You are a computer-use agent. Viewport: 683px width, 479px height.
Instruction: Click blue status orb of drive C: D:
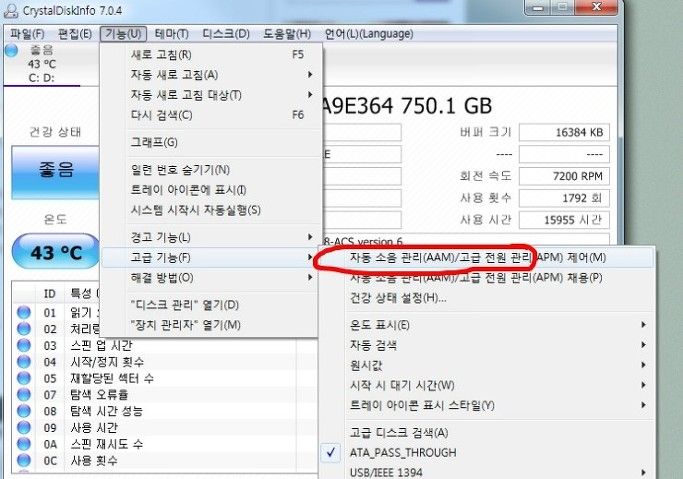11,51
